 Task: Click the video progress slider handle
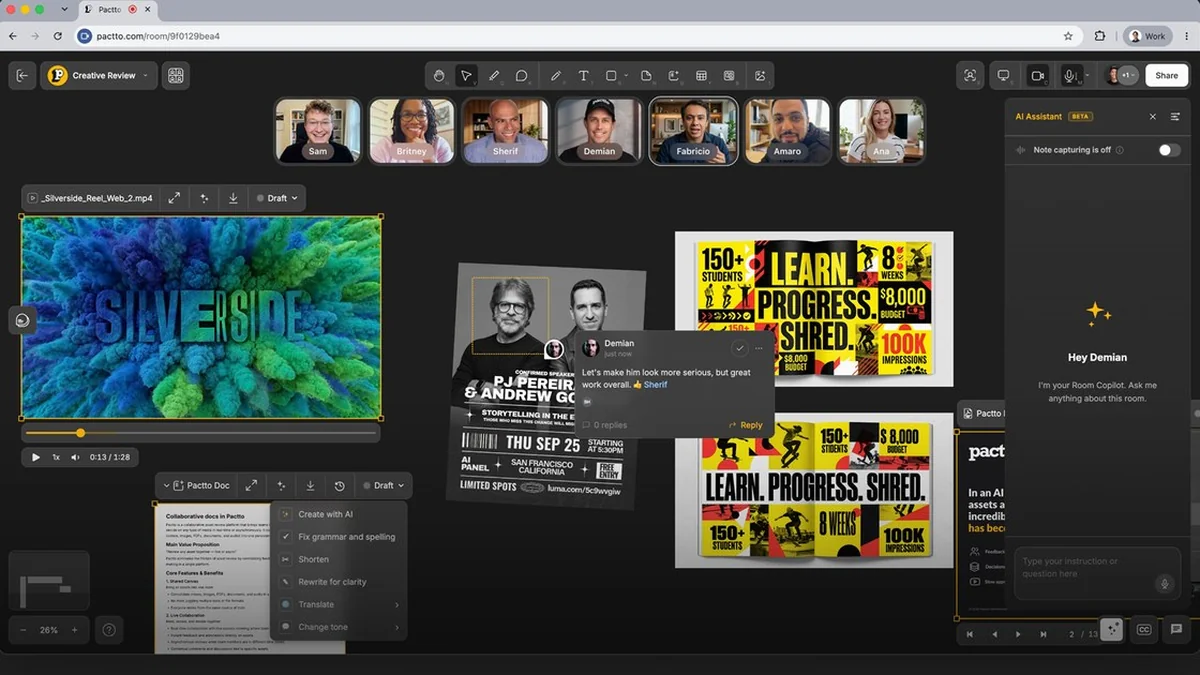point(80,433)
